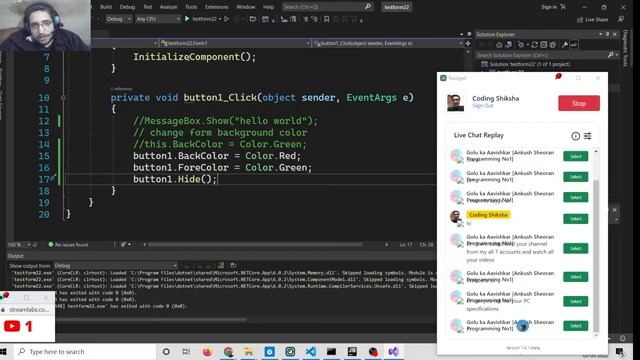
Task: Click the bookmark icon in toolbar
Action: pyautogui.click(x=327, y=19)
